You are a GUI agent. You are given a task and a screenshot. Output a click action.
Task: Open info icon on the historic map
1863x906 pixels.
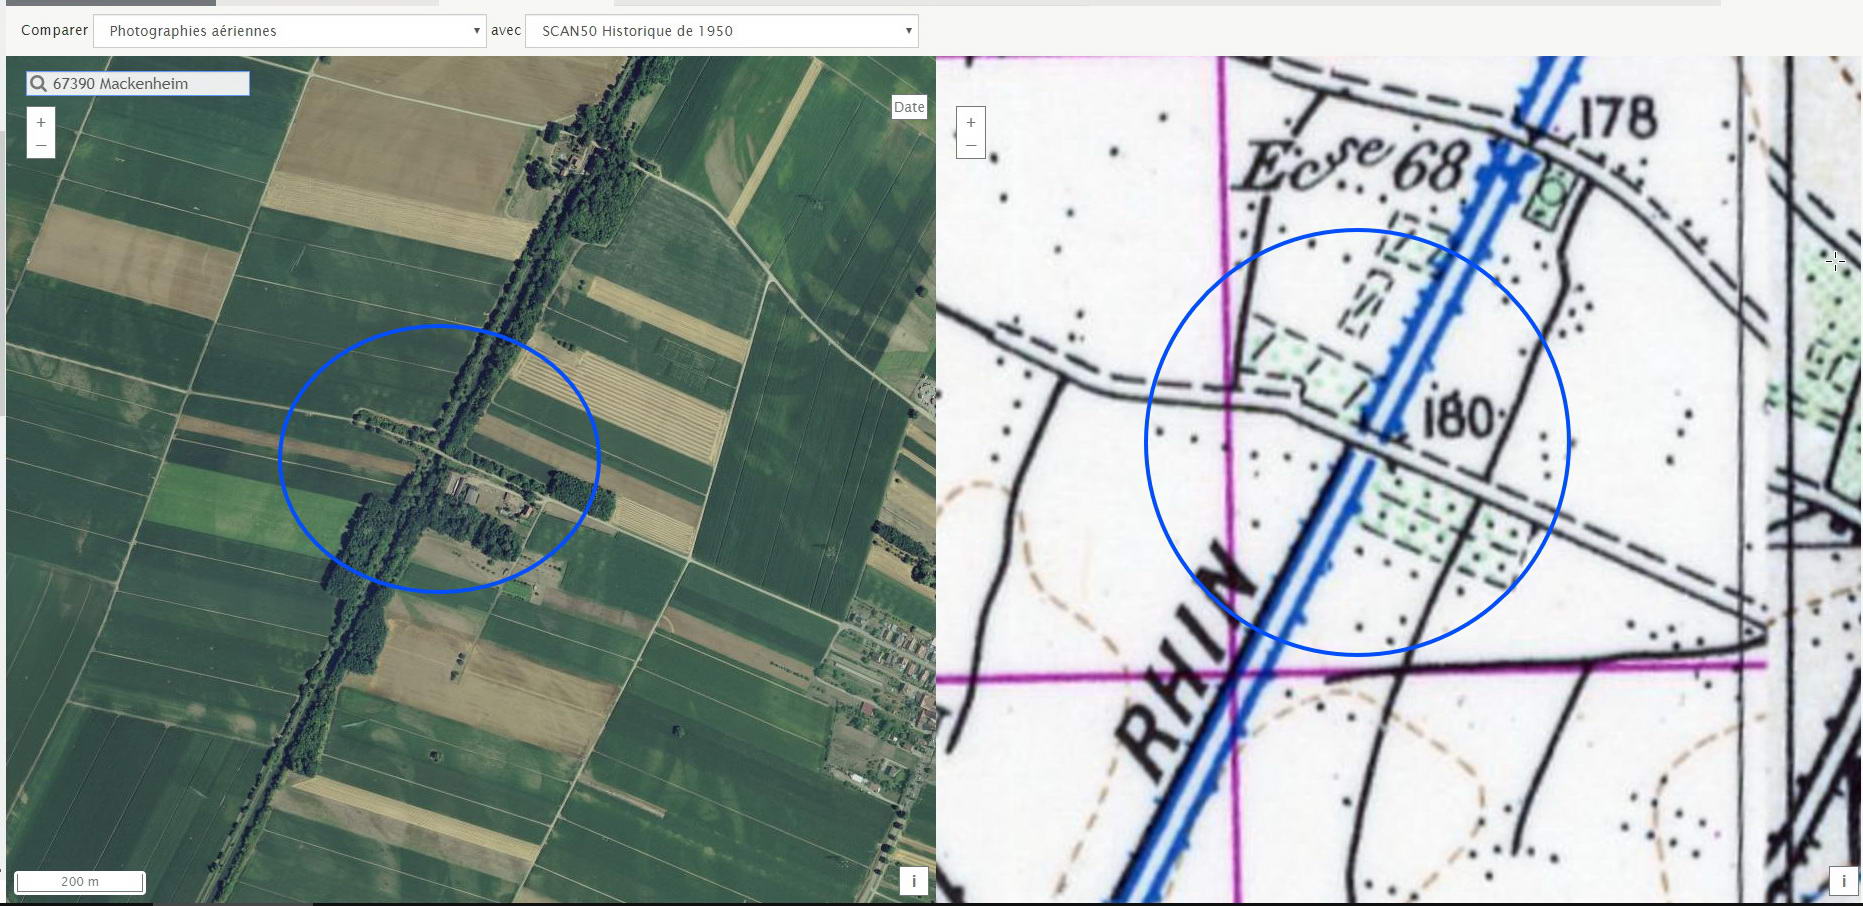(x=1843, y=881)
